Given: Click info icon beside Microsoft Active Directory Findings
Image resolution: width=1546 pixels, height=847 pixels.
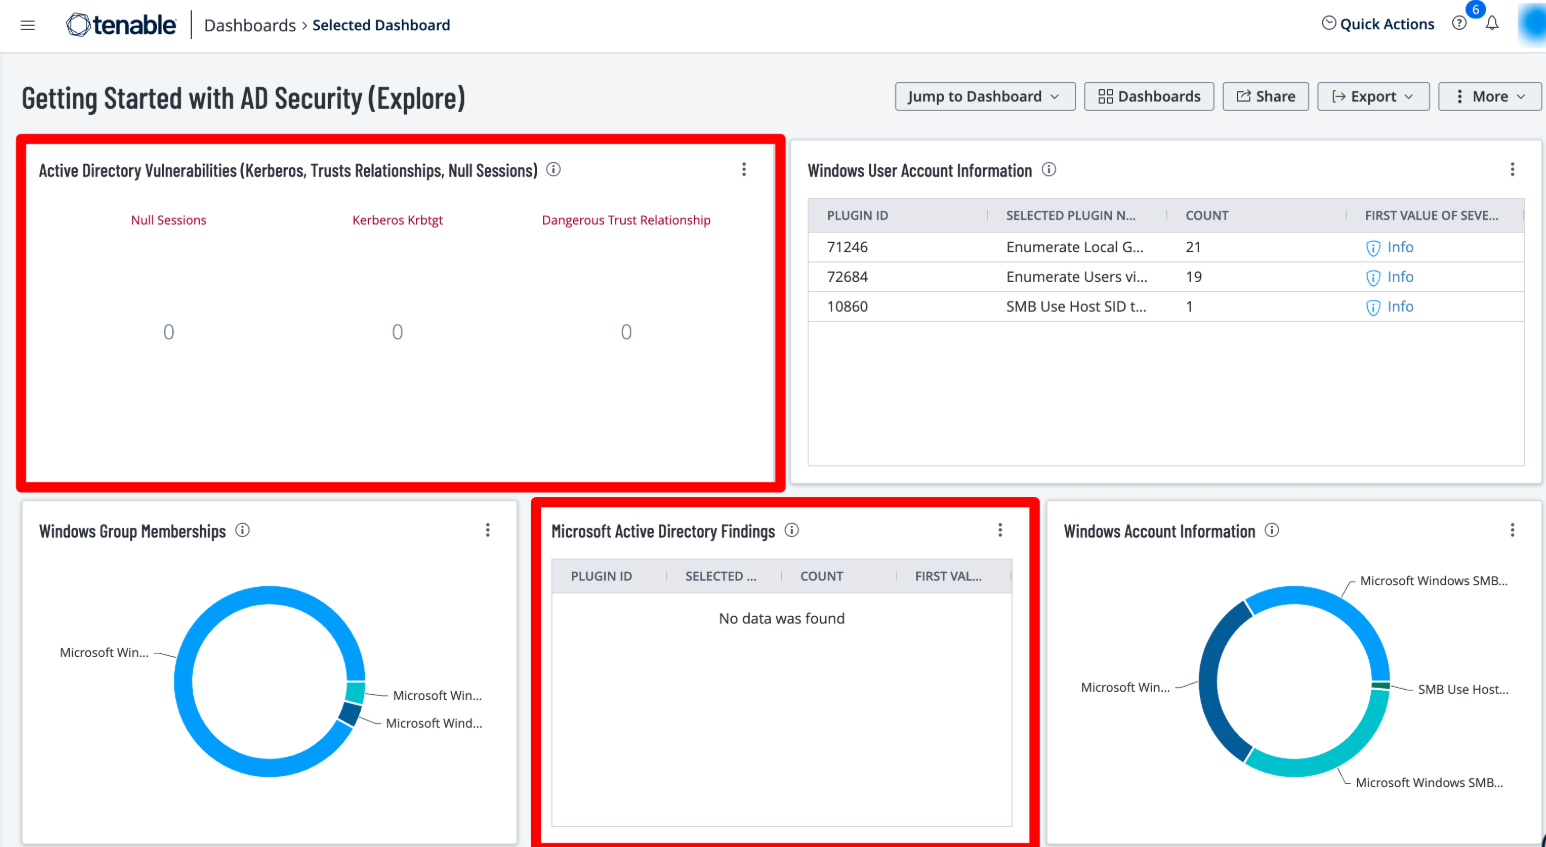Looking at the screenshot, I should 792,531.
